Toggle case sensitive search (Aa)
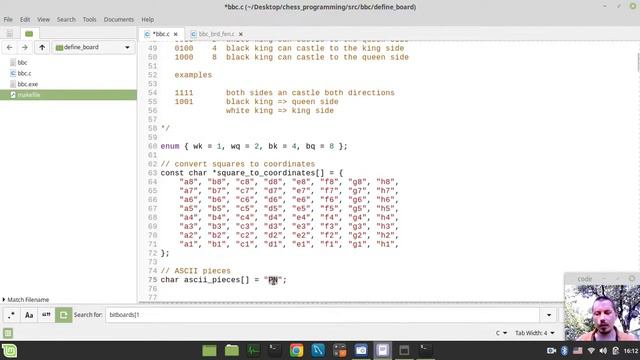The width and height of the screenshot is (640, 360). 29,315
